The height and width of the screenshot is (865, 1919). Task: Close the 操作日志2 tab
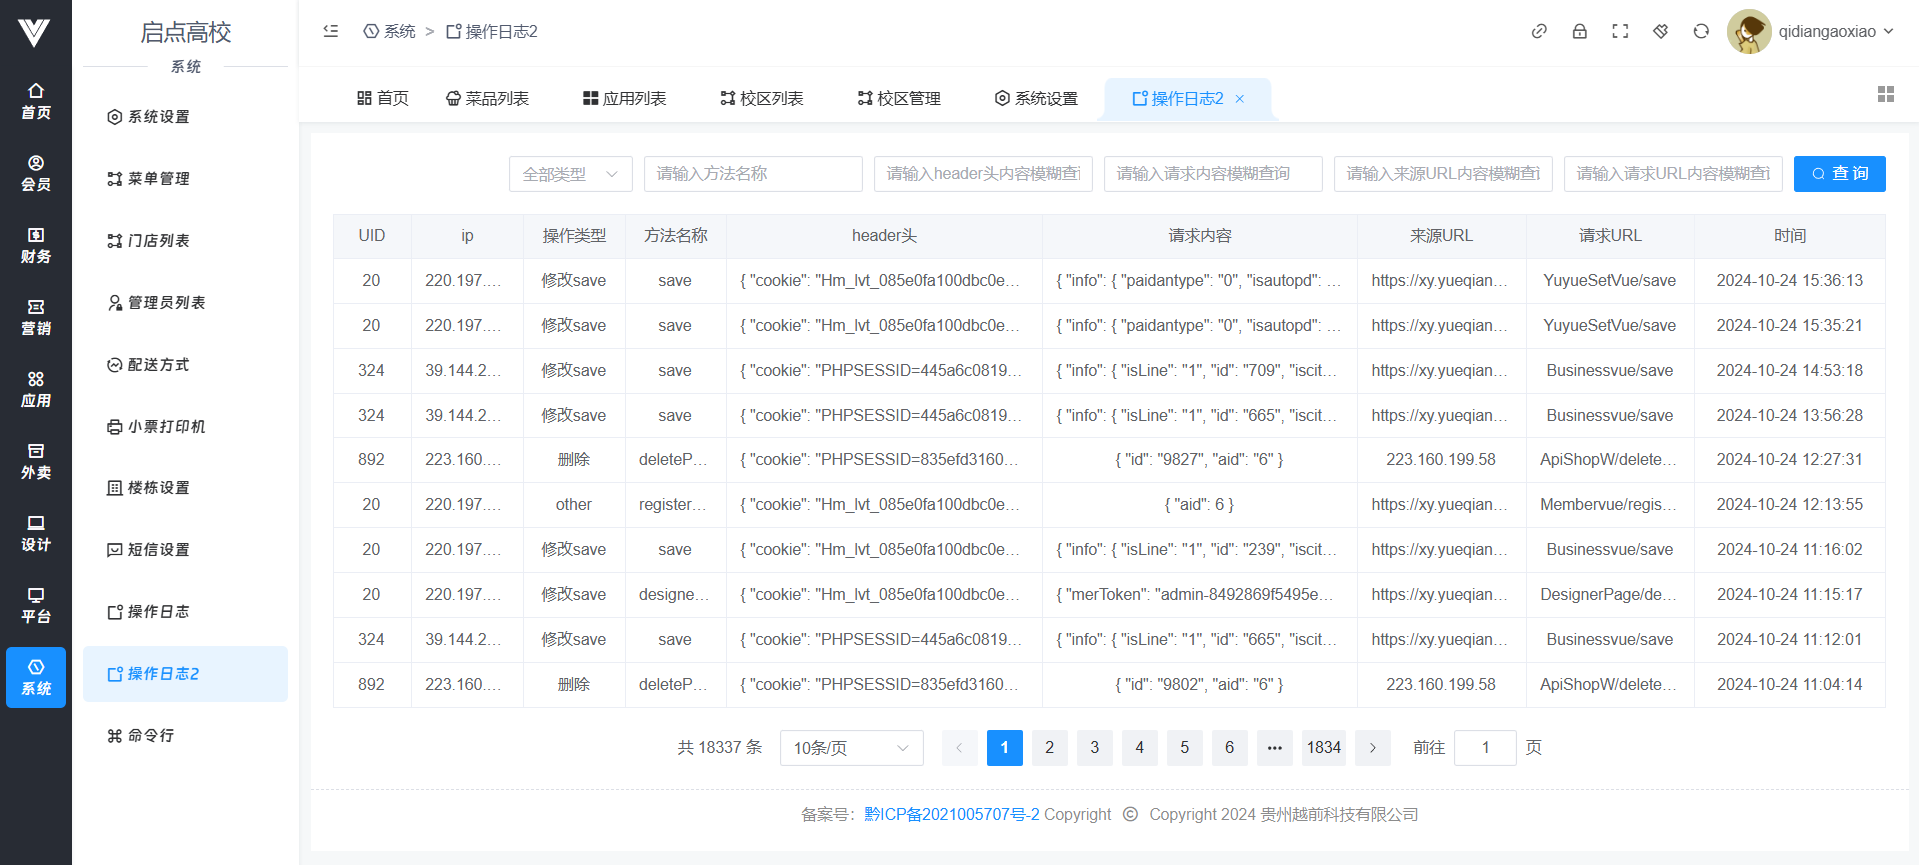pos(1240,99)
